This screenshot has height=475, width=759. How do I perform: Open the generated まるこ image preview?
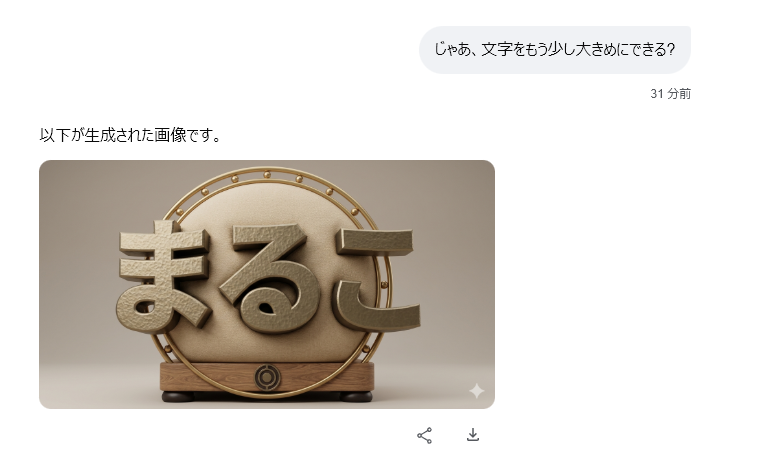267,284
